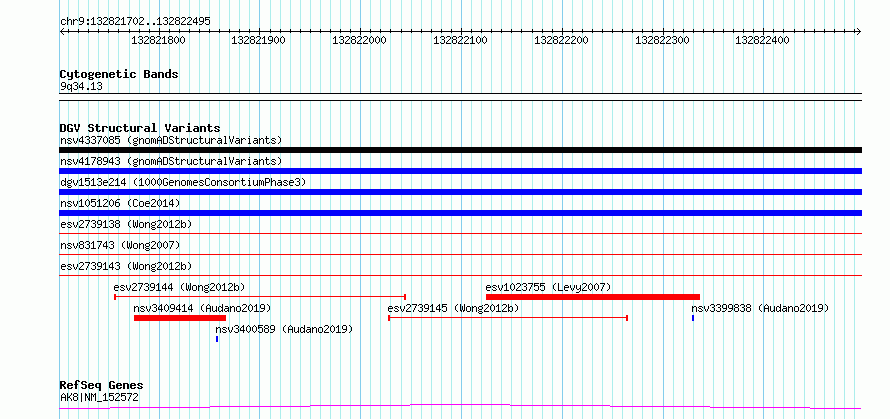Click ruler position 132822000
890x419 pixels.
pos(359,40)
